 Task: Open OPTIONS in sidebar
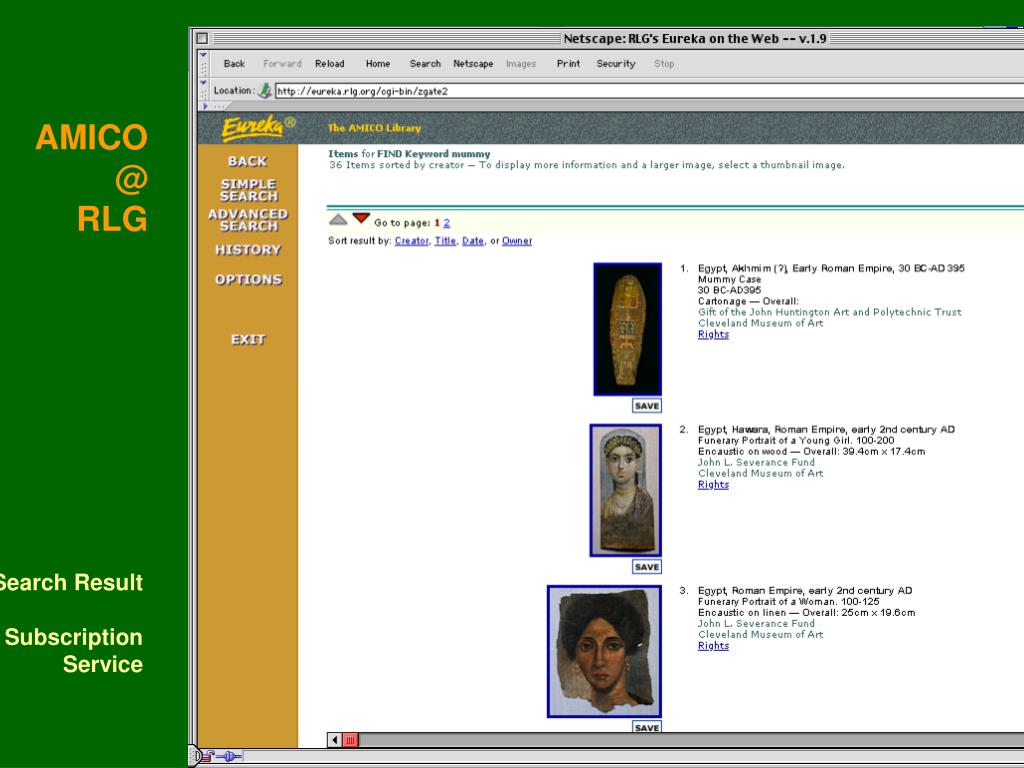coord(248,280)
